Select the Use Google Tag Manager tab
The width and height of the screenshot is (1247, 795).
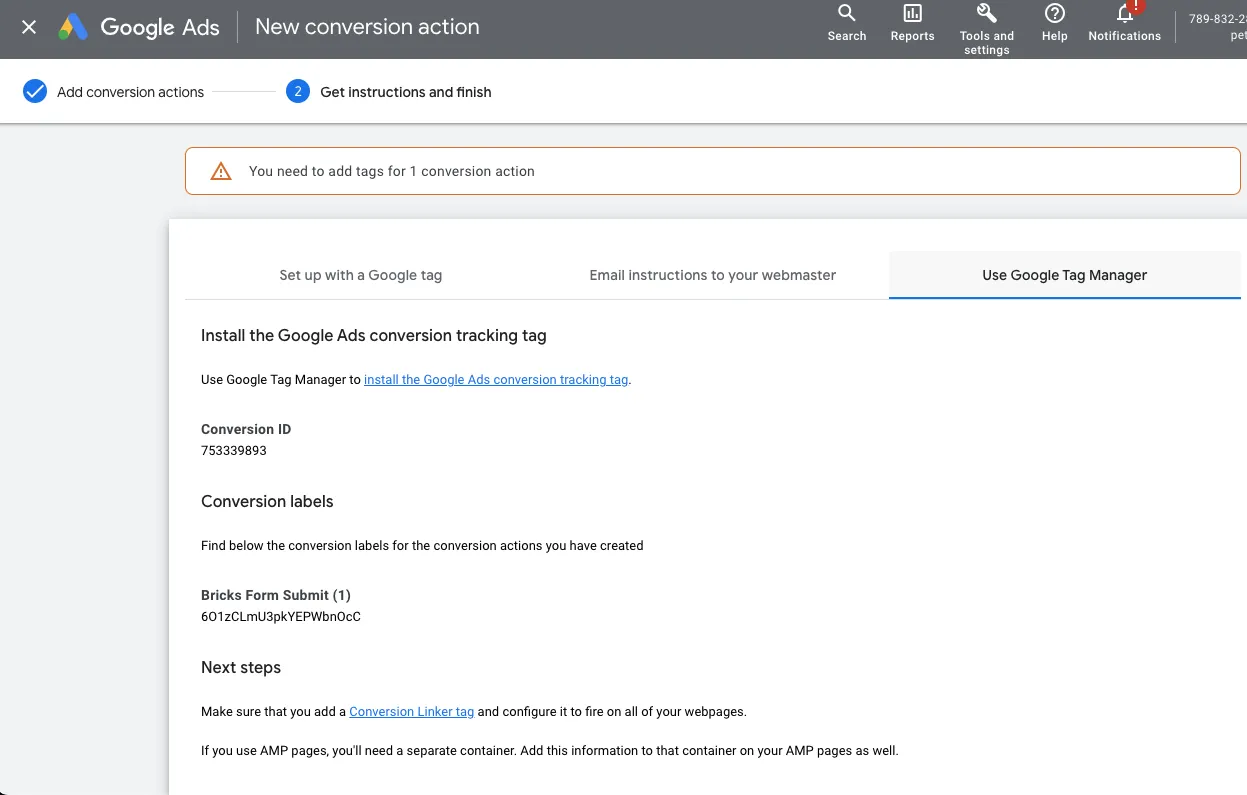(1064, 275)
